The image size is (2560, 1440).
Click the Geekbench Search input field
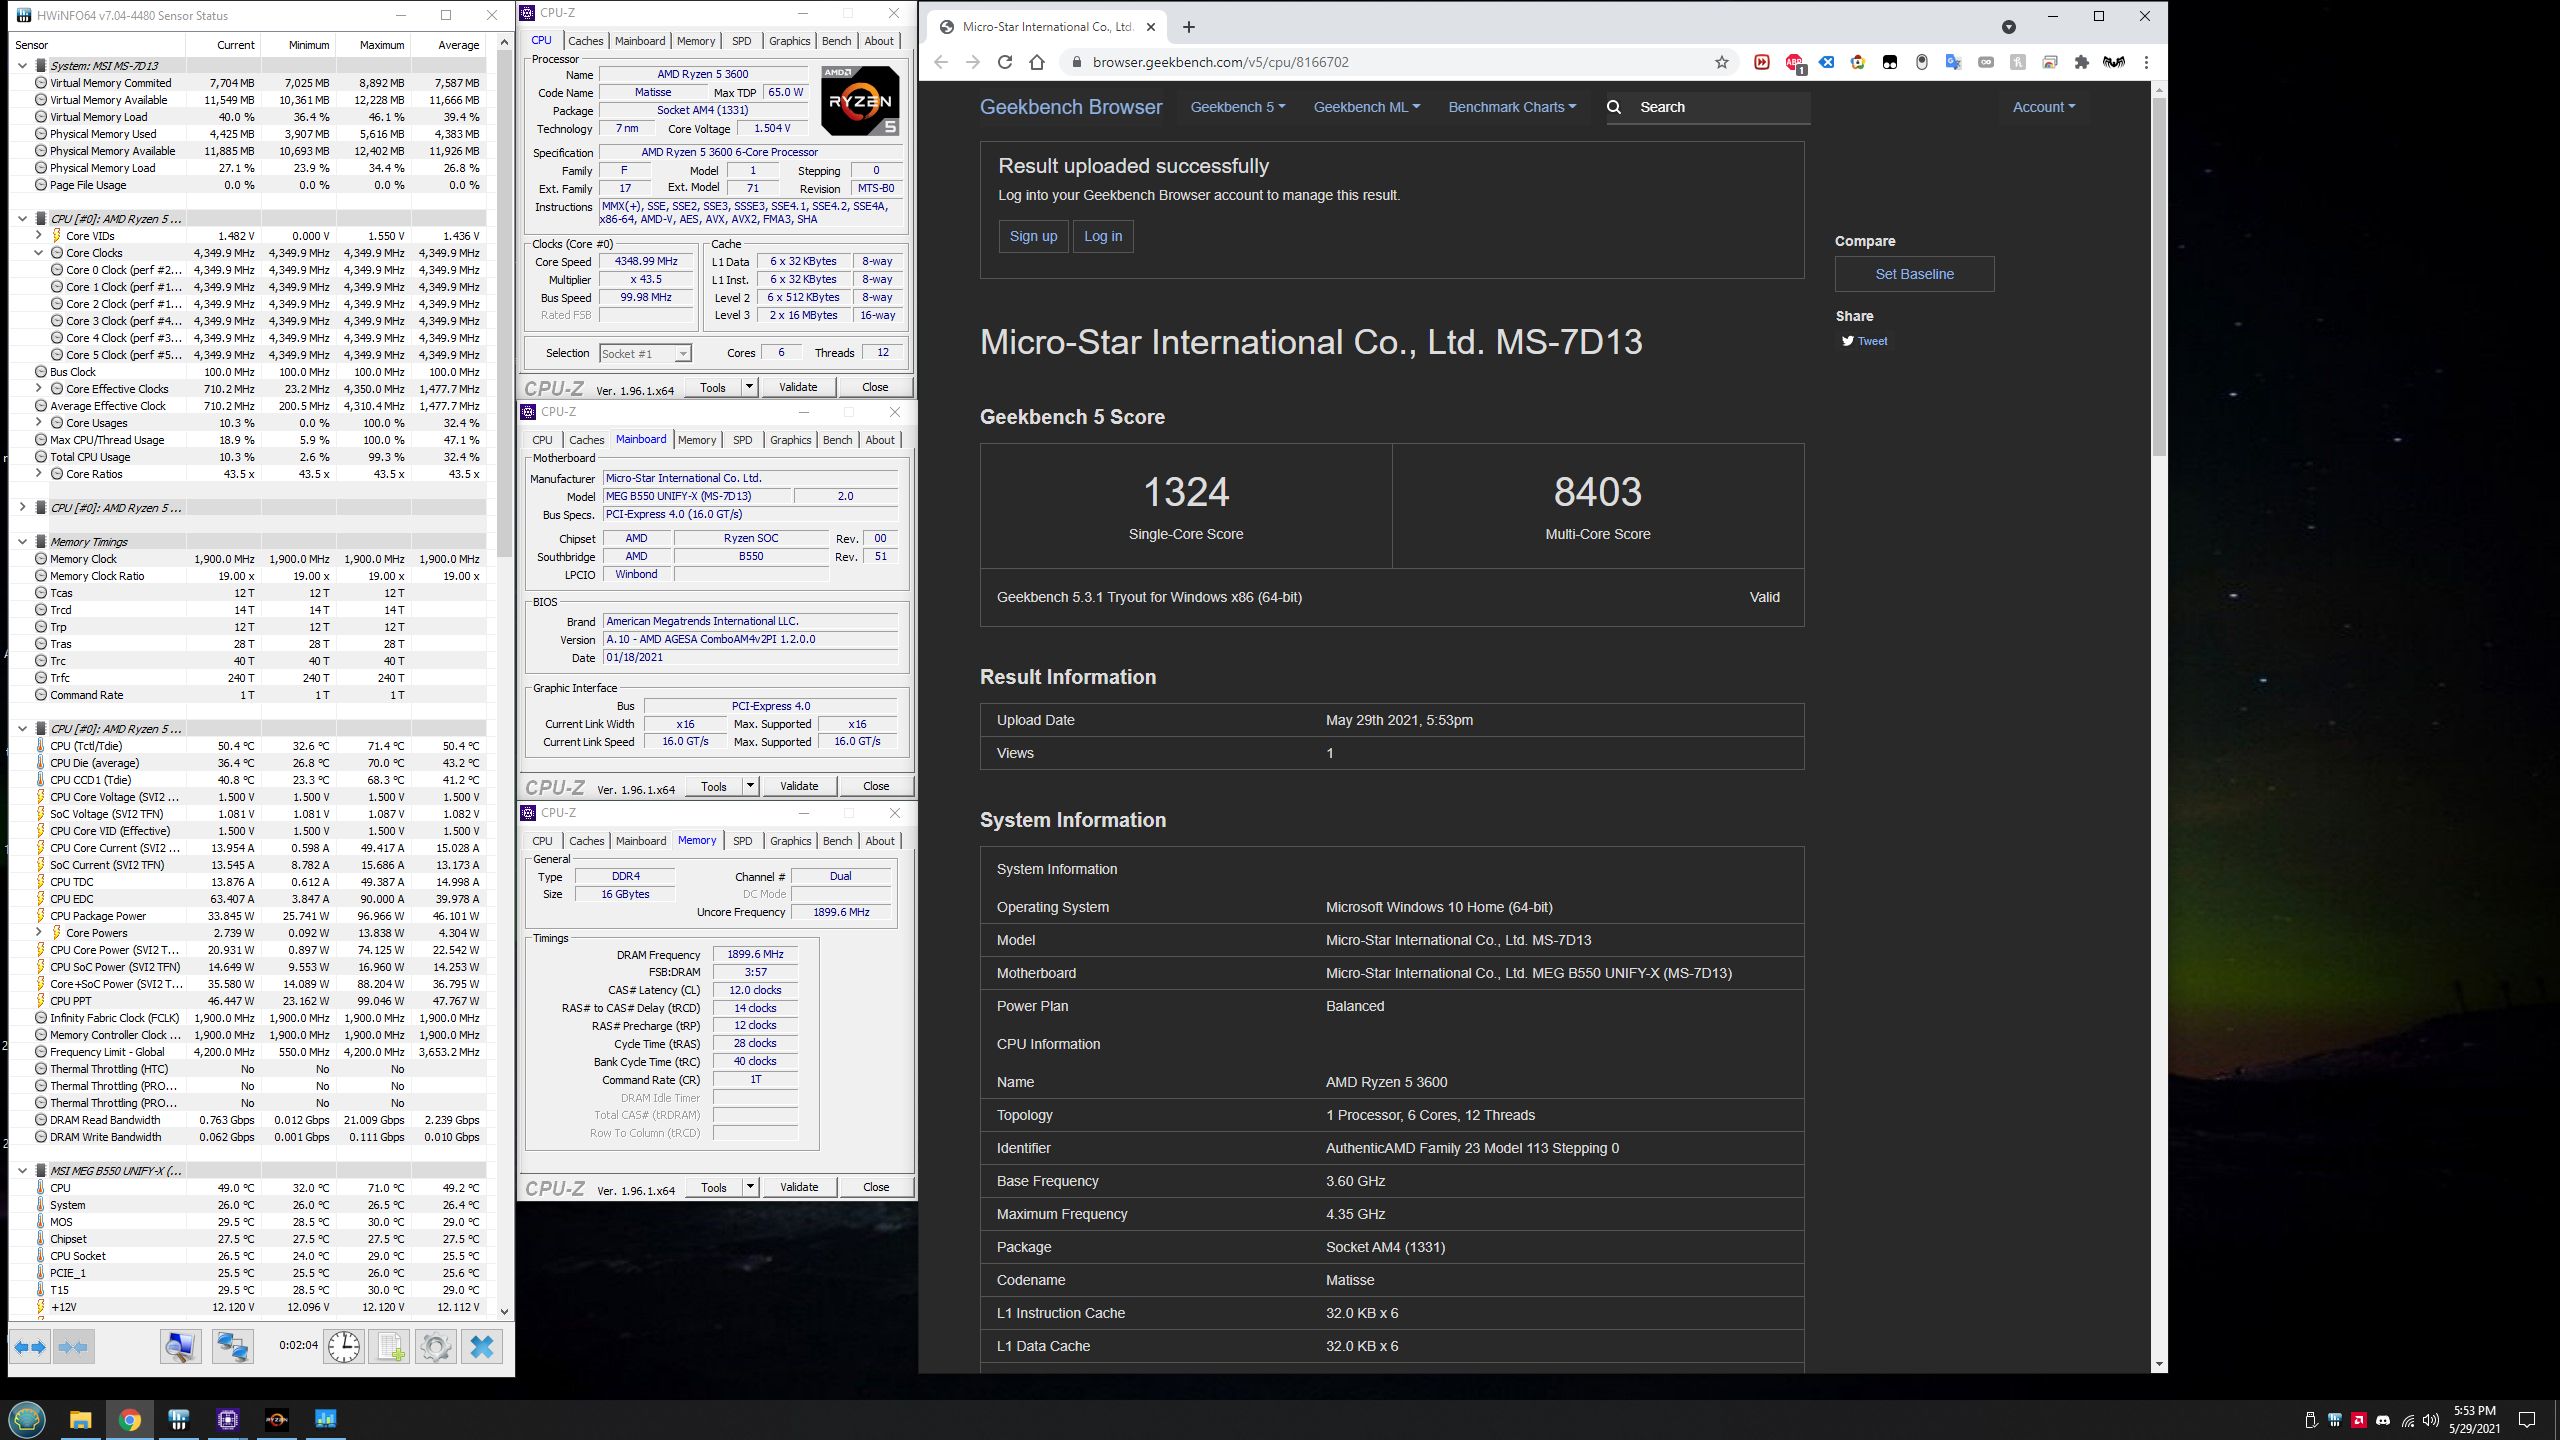click(x=1721, y=107)
